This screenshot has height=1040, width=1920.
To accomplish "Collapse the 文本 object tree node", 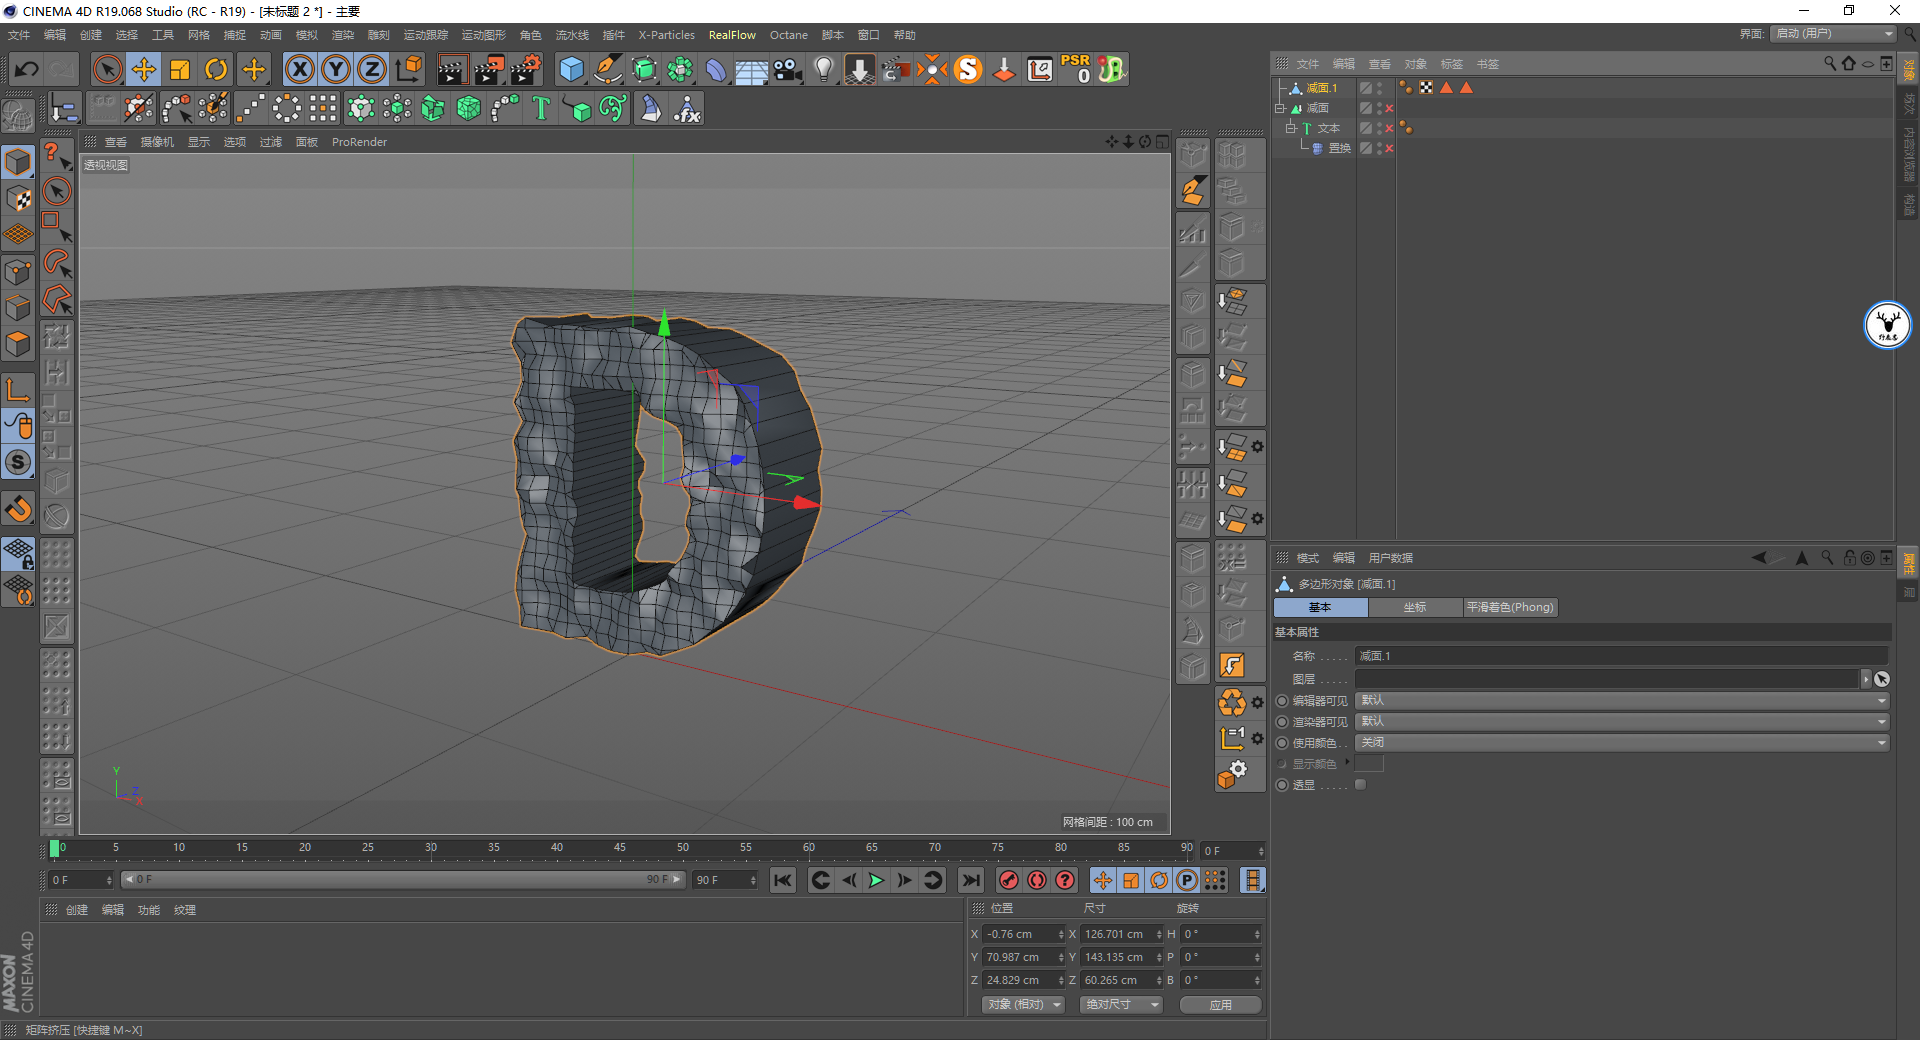I will (x=1290, y=128).
